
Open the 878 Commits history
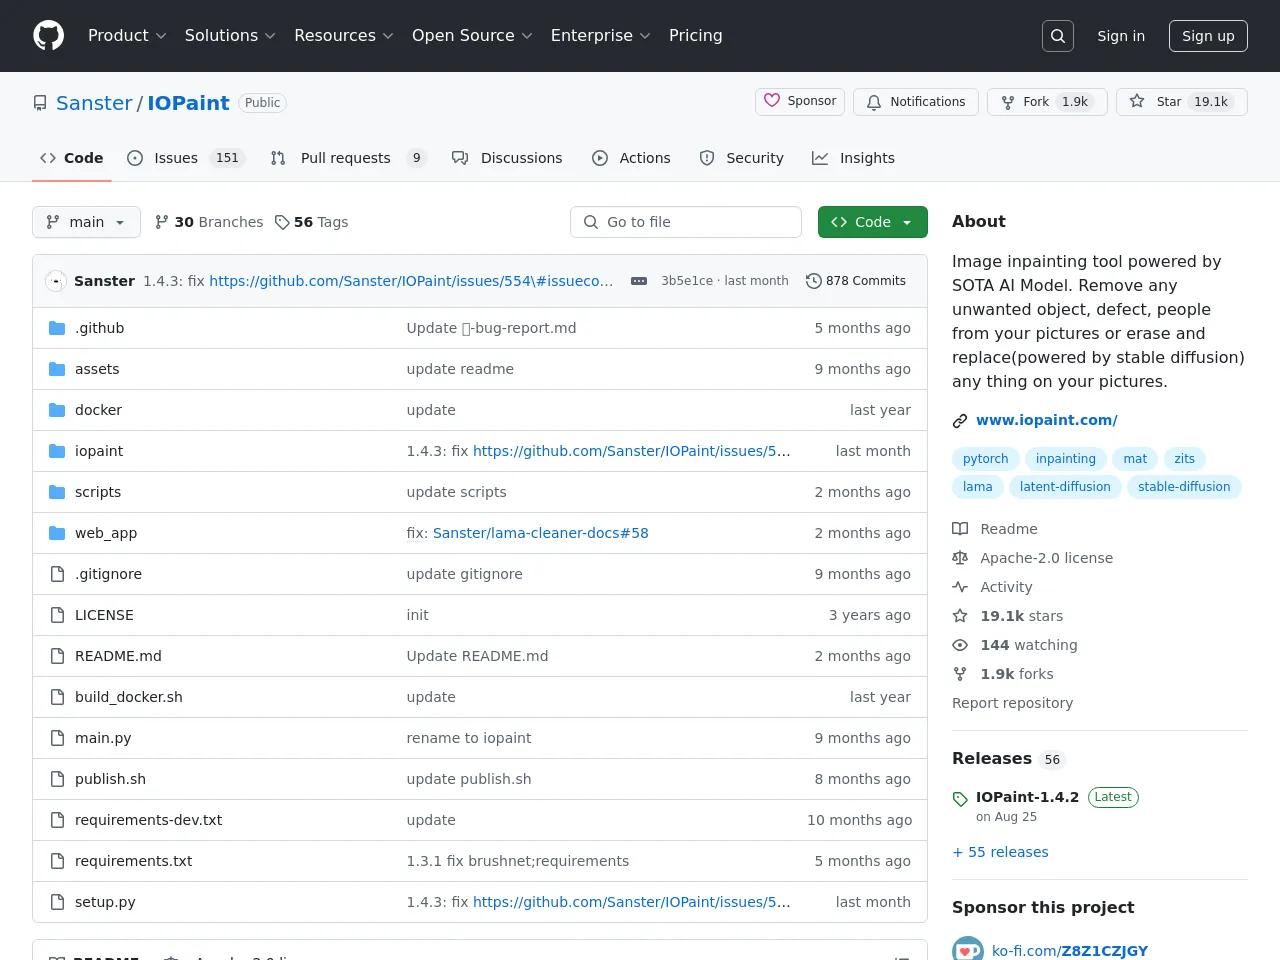pos(856,281)
